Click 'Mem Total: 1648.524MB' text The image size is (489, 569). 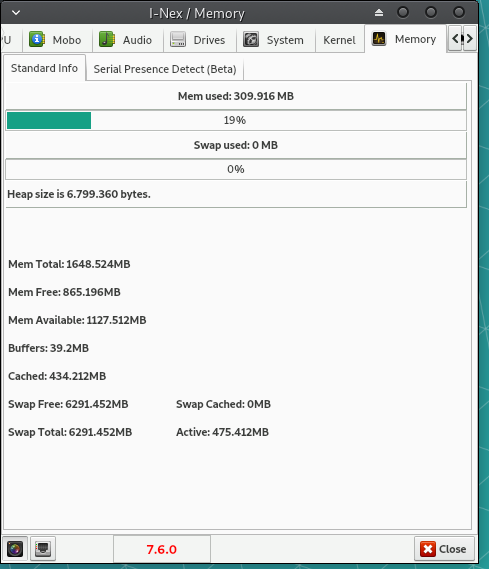[x=69, y=264]
